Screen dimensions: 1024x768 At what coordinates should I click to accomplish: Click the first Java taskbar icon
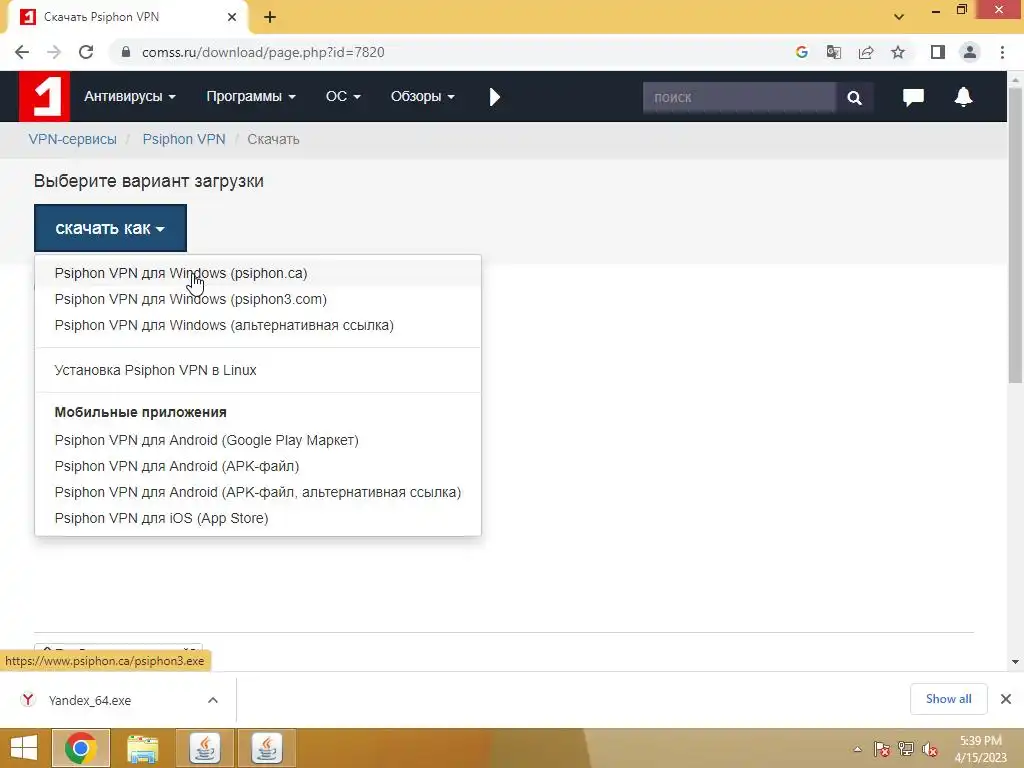(205, 748)
